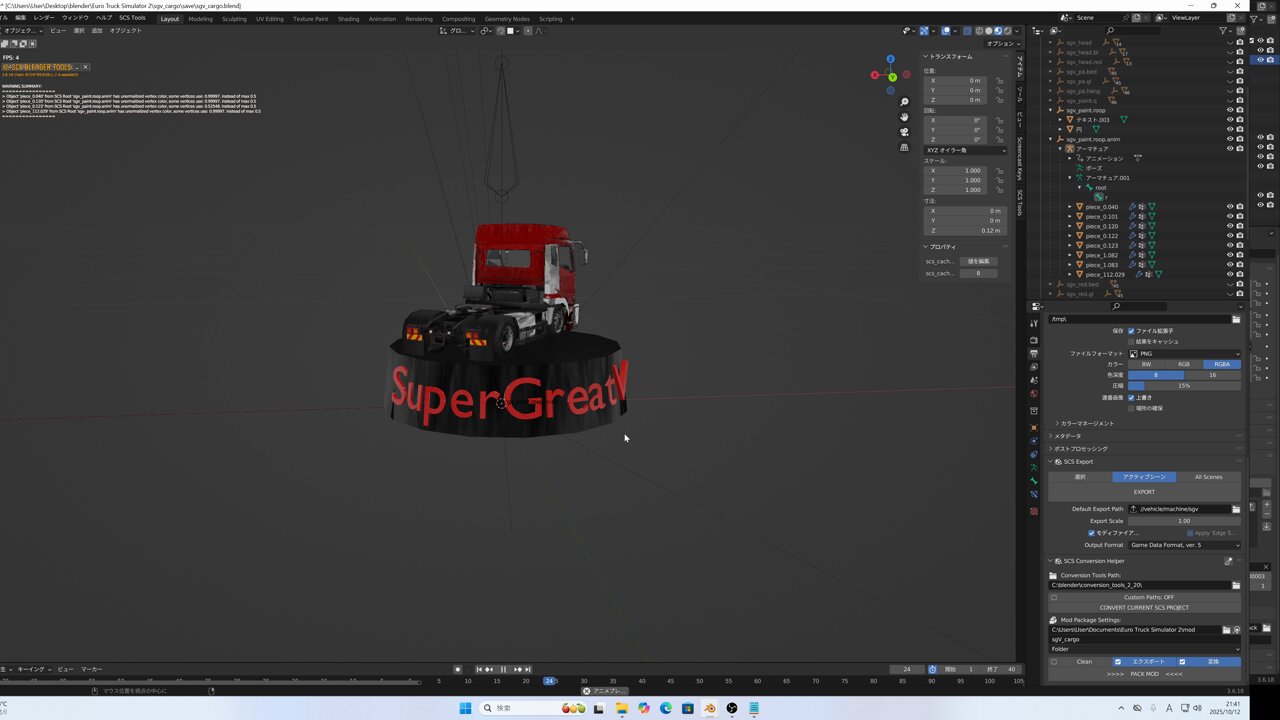Open Microsoft Edge from the taskbar
Screen dimensions: 1280x720
666,708
